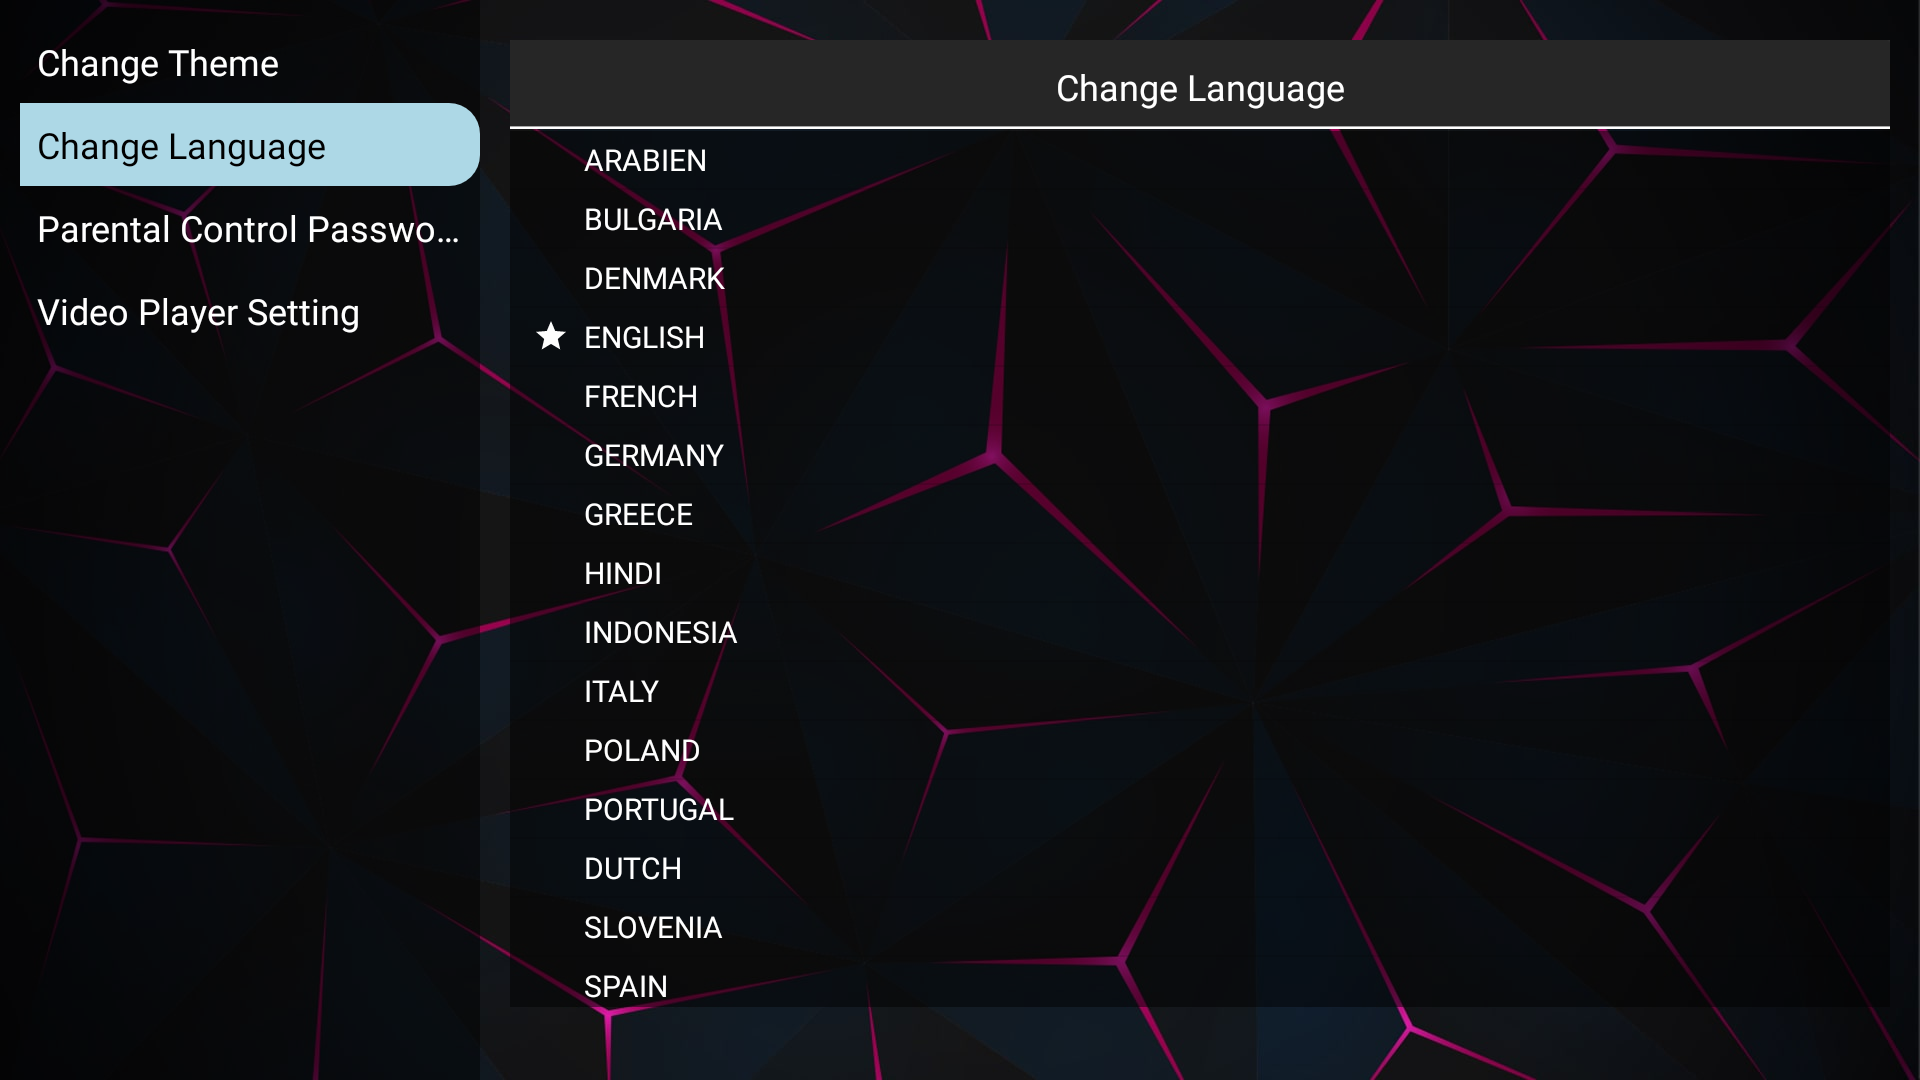
Task: Switch language to FRENCH
Action: tap(640, 397)
